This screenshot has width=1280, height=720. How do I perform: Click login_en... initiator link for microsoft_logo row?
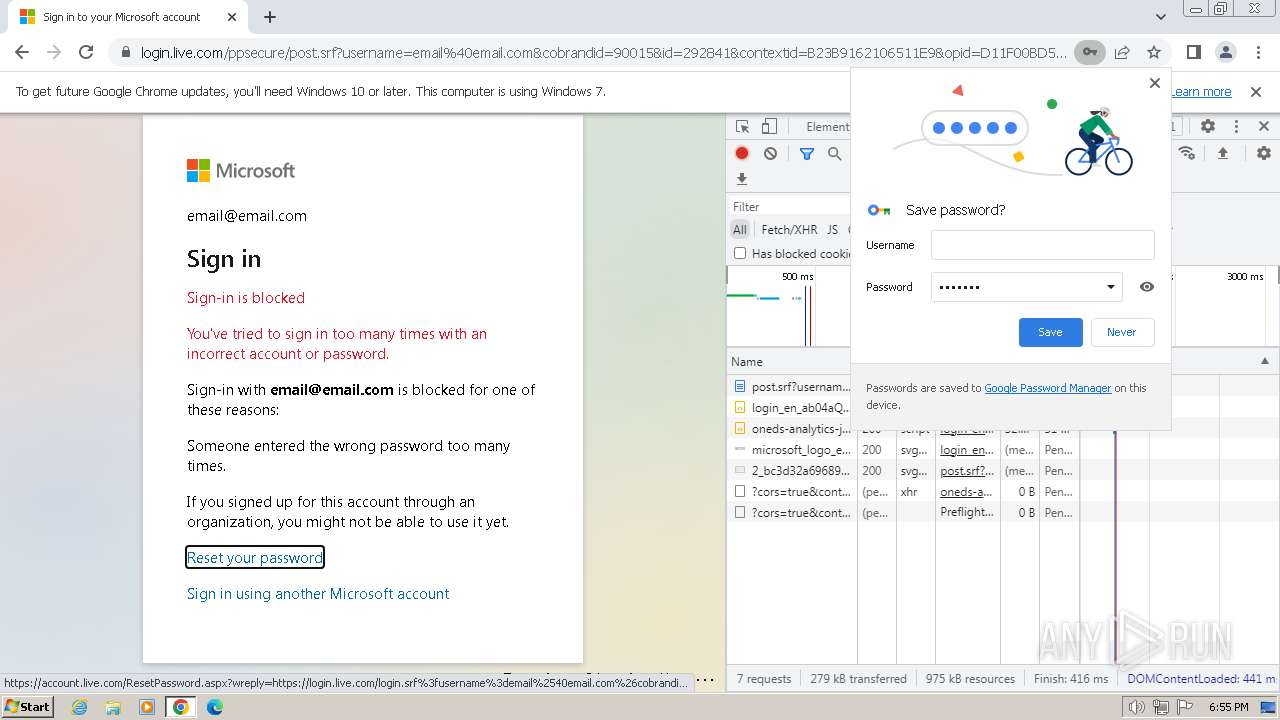click(967, 450)
